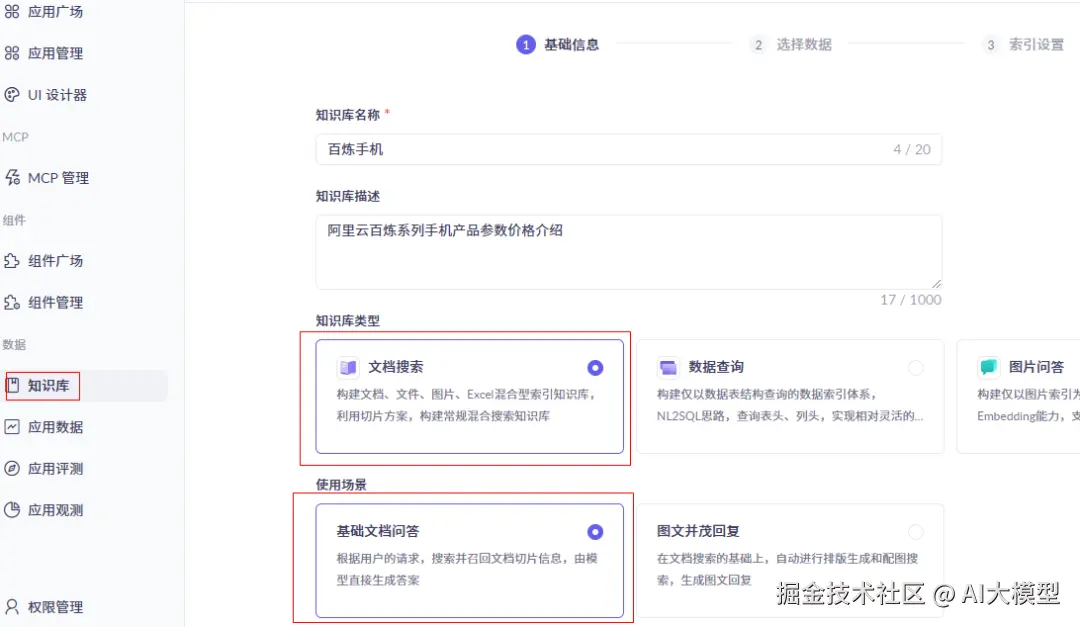1080x627 pixels.
Task: Click step 2 选择数据 in the stepper
Action: (791, 45)
